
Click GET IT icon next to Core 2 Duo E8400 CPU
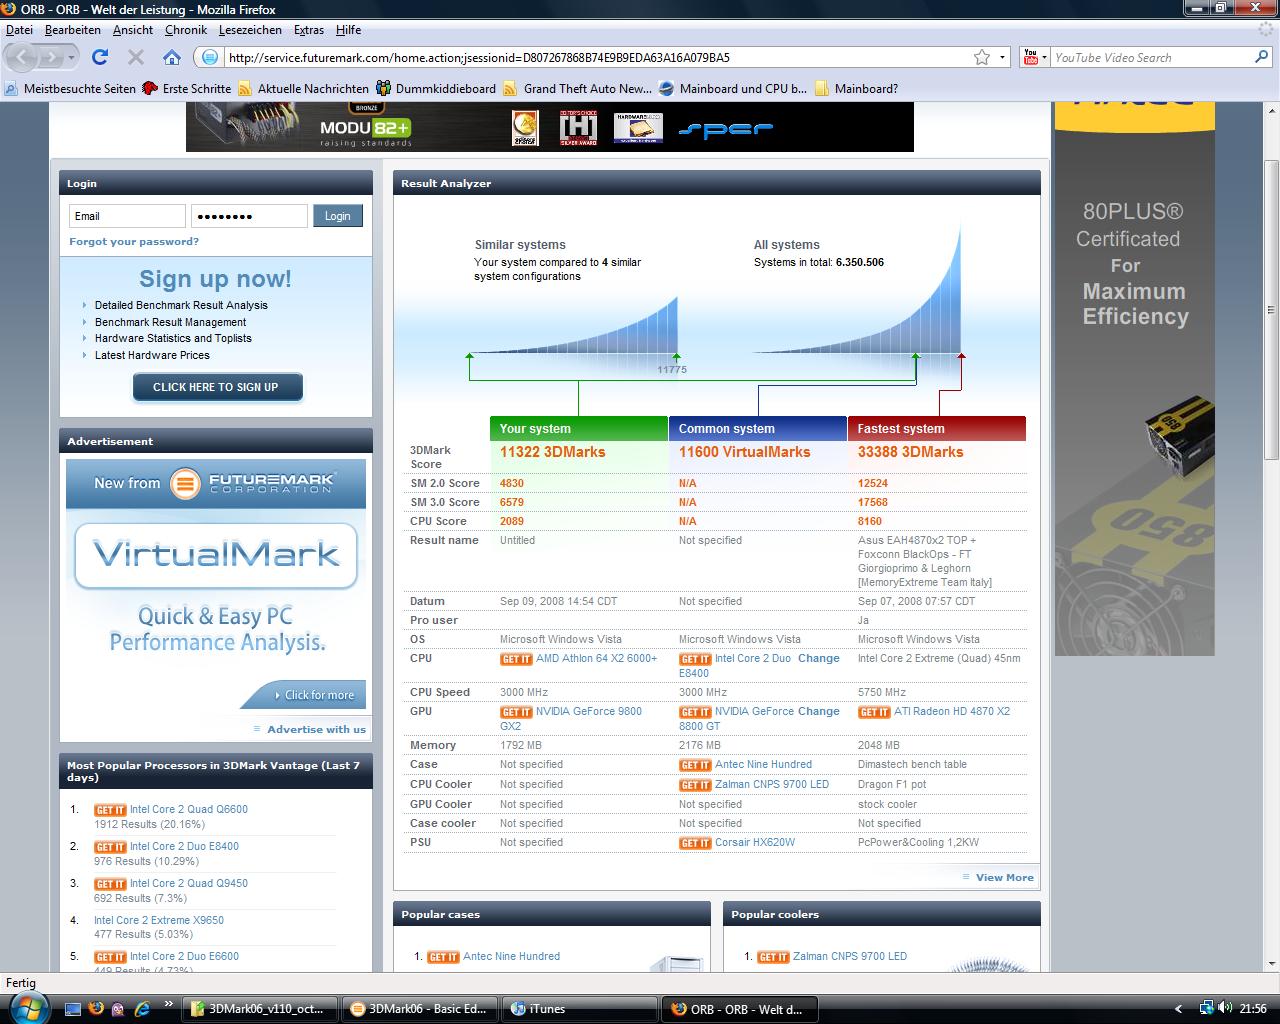[695, 659]
